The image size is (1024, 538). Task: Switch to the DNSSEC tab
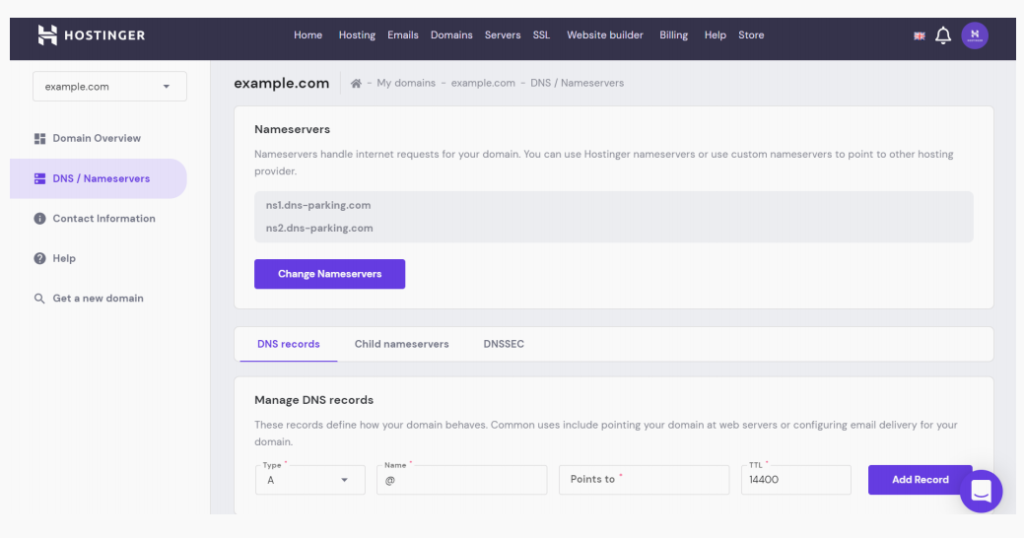tap(503, 344)
